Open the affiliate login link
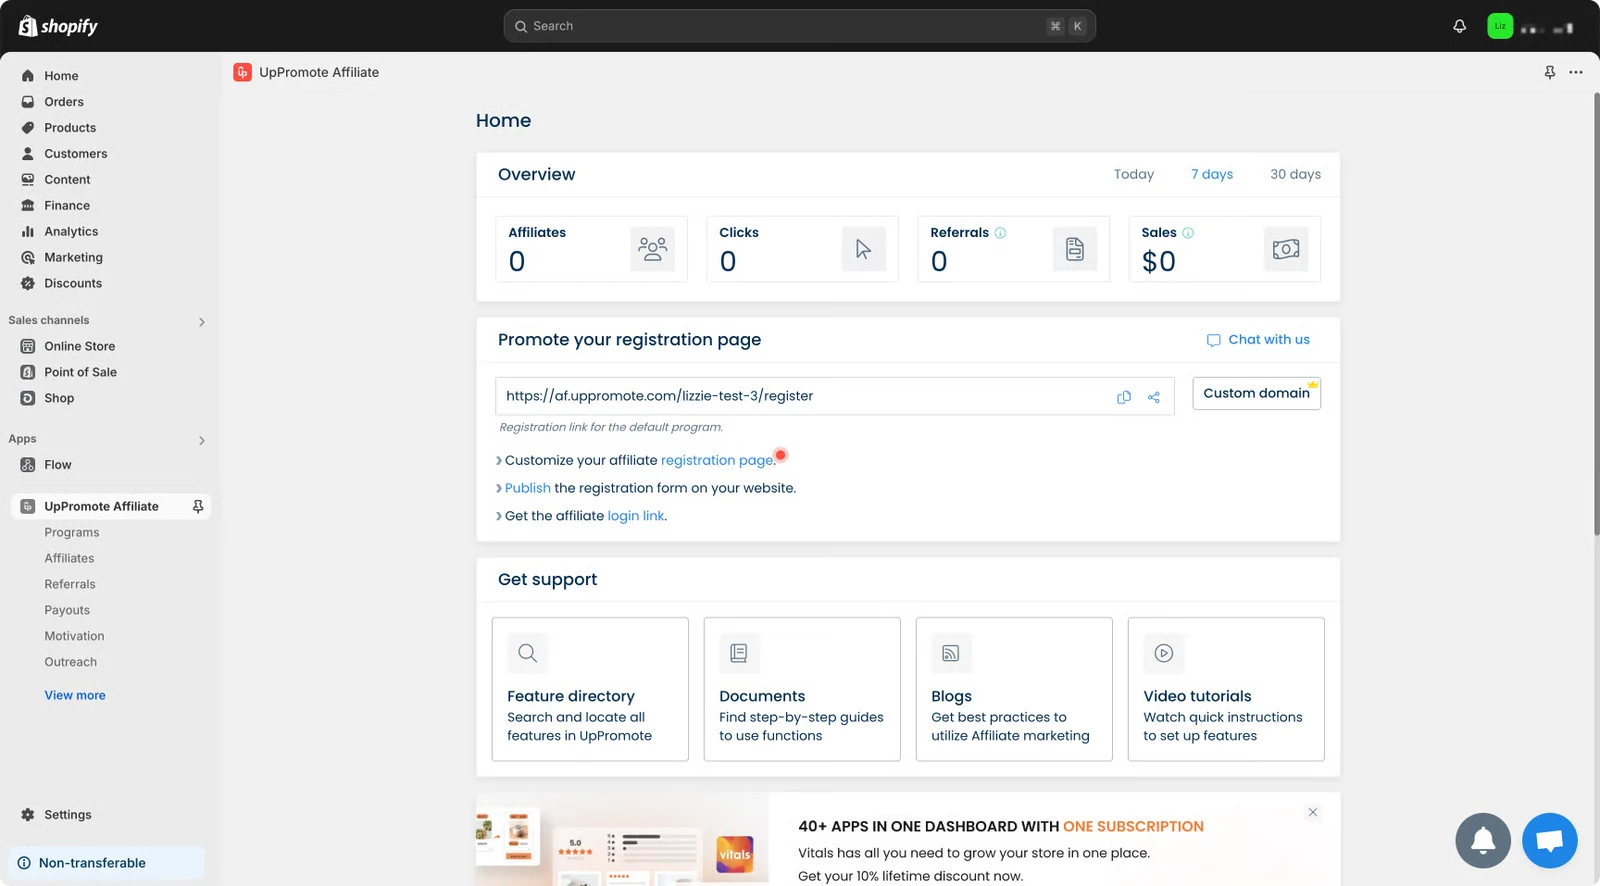The width and height of the screenshot is (1600, 886). [636, 516]
